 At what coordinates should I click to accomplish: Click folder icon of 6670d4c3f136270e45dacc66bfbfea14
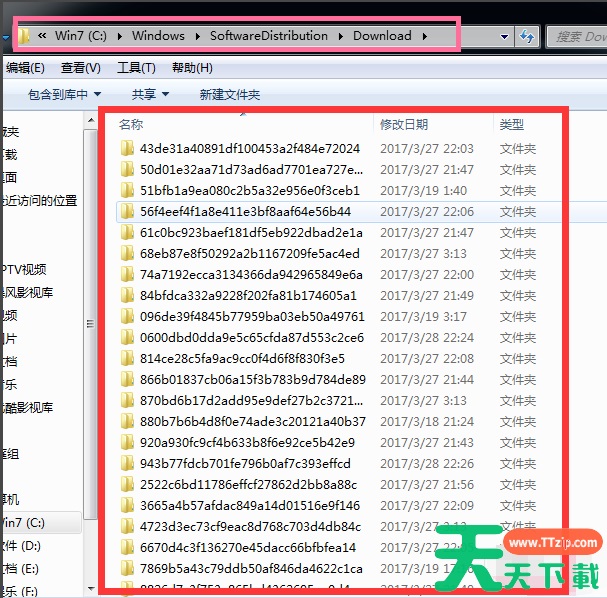coord(127,547)
